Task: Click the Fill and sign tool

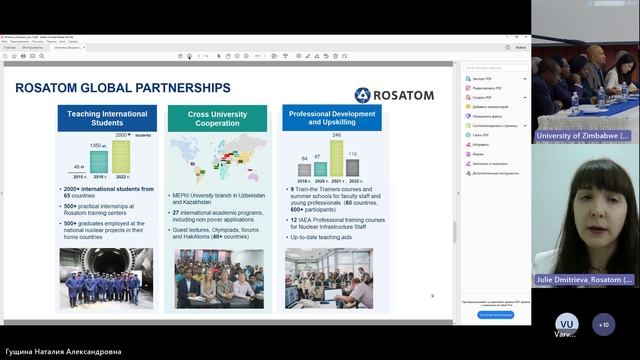Action: pos(487,164)
